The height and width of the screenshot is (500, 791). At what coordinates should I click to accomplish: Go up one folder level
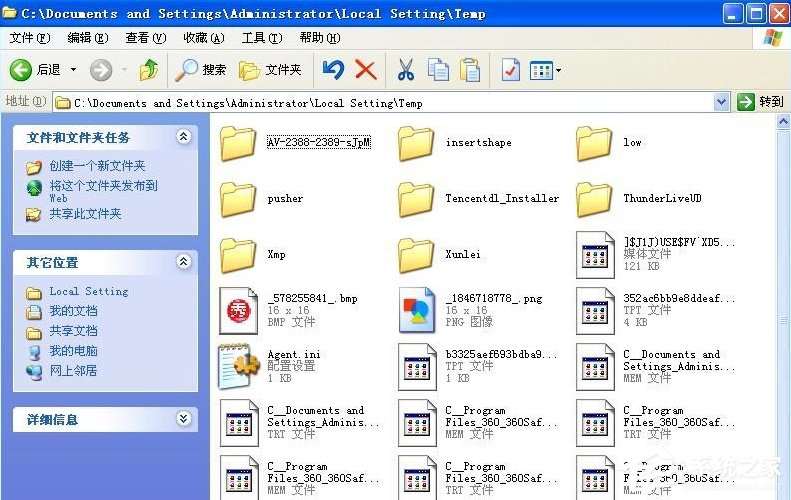pyautogui.click(x=149, y=70)
